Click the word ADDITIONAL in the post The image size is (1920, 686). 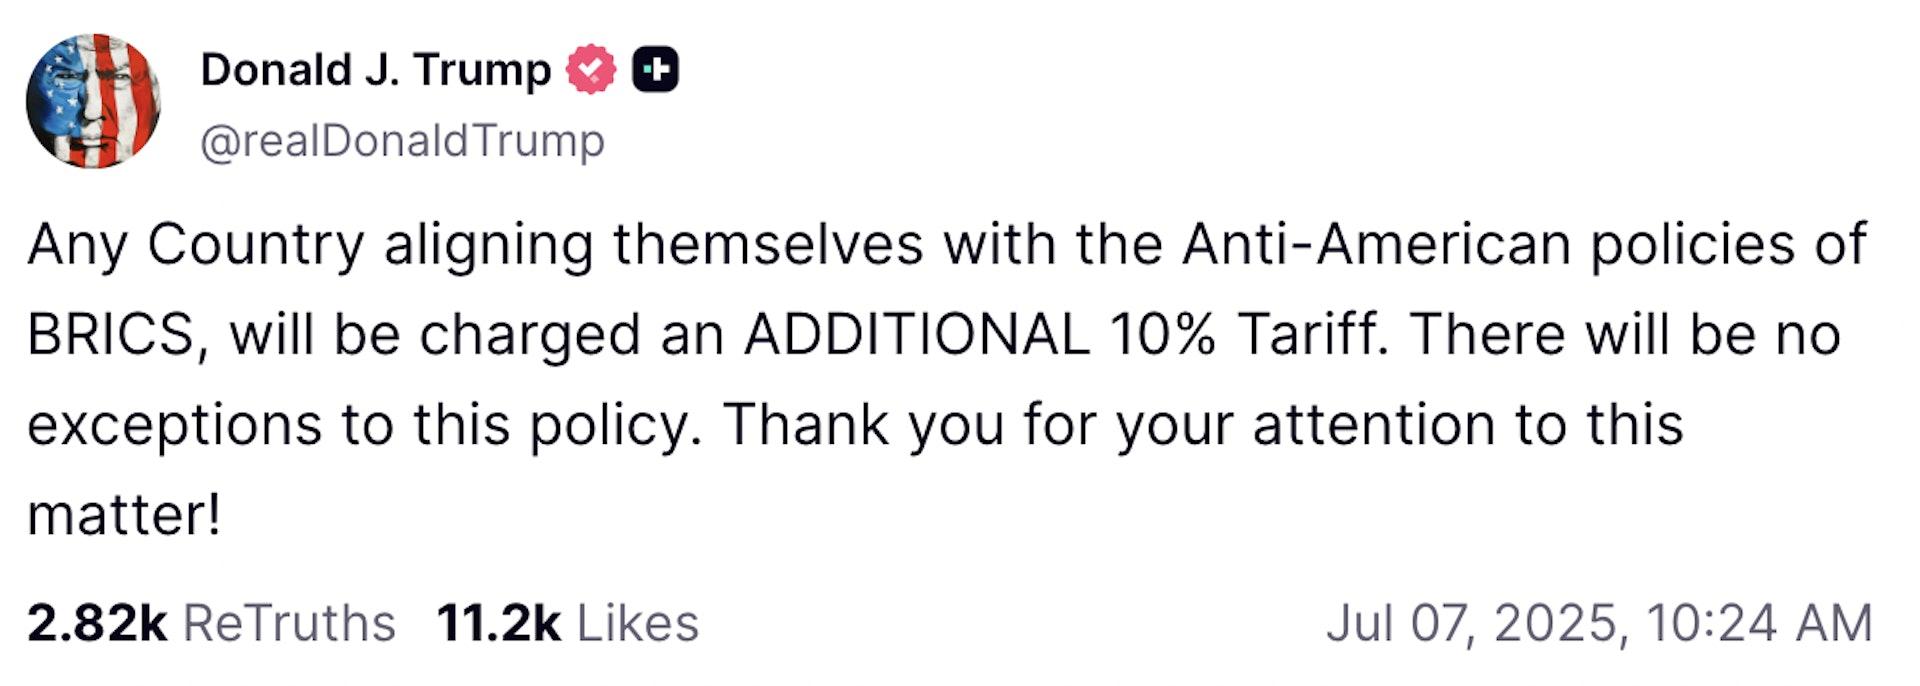coord(916,335)
